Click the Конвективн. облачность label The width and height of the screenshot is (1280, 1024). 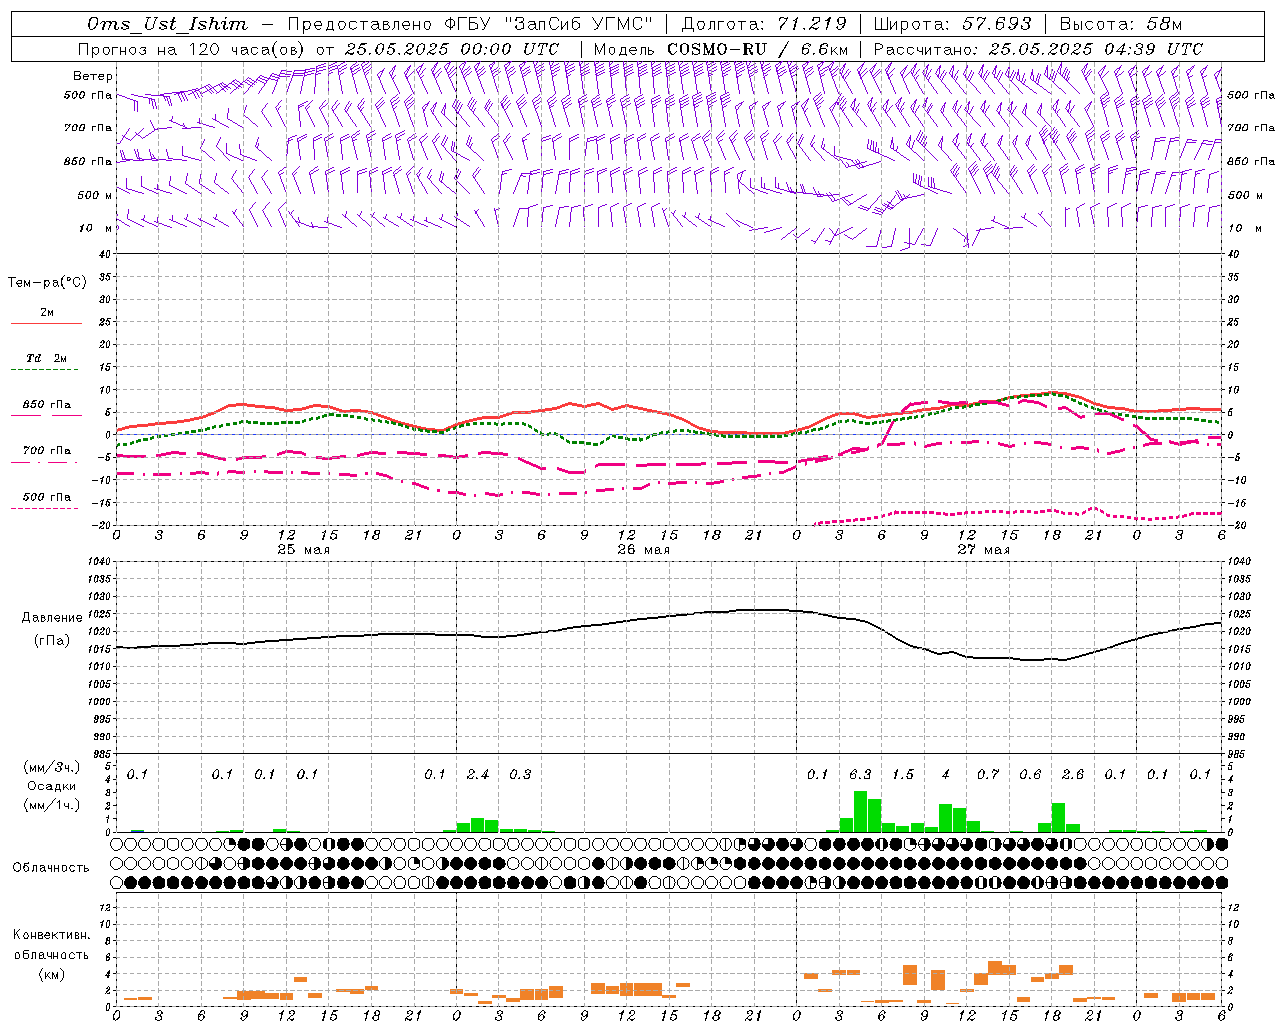(x=51, y=945)
